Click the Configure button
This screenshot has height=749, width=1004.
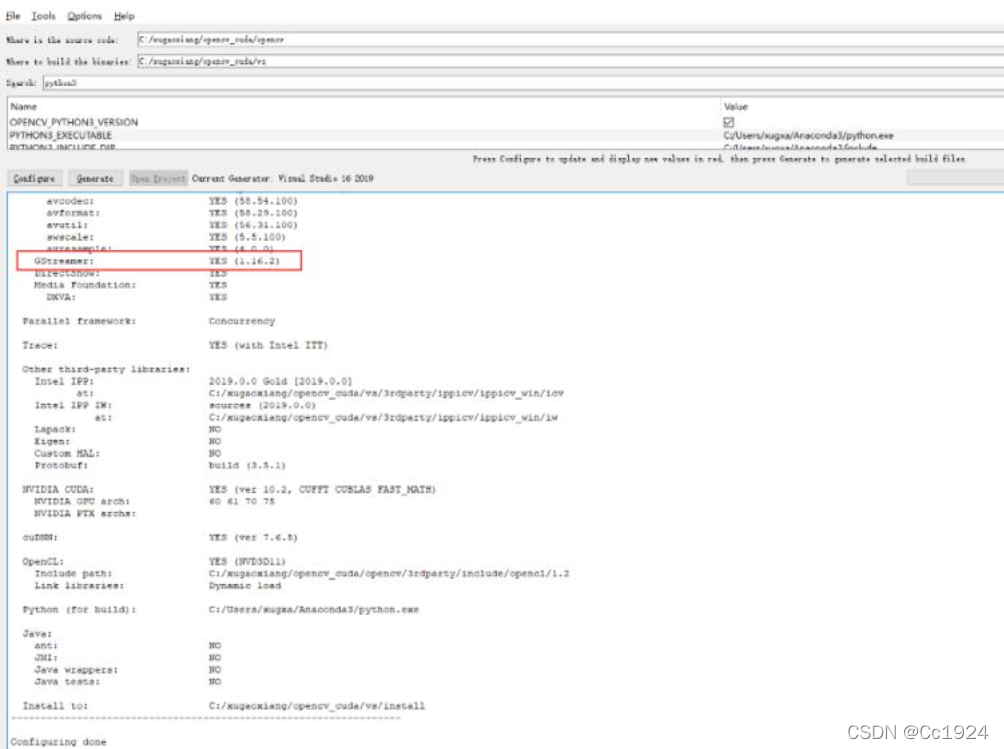point(36,180)
